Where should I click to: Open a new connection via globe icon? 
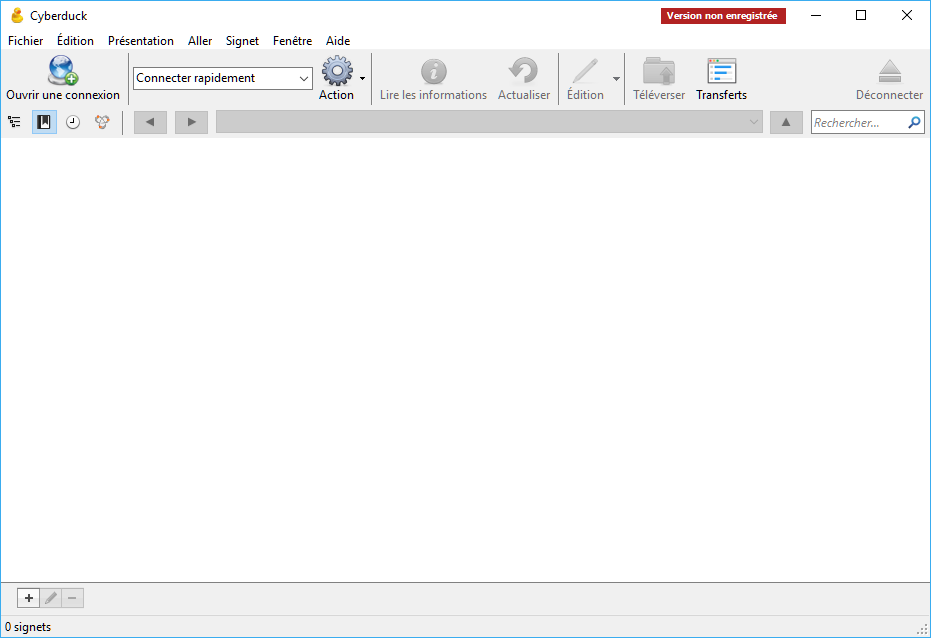[63, 71]
